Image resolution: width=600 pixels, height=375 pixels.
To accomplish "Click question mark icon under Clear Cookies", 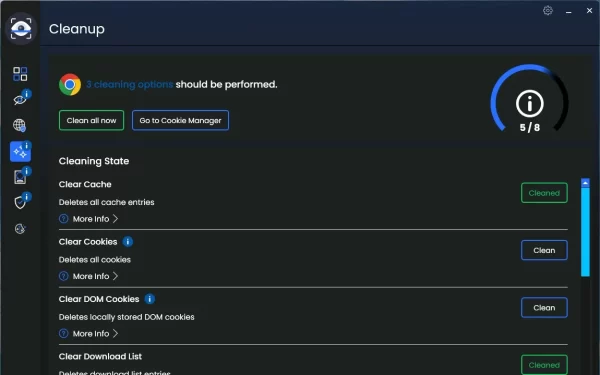I will (64, 276).
